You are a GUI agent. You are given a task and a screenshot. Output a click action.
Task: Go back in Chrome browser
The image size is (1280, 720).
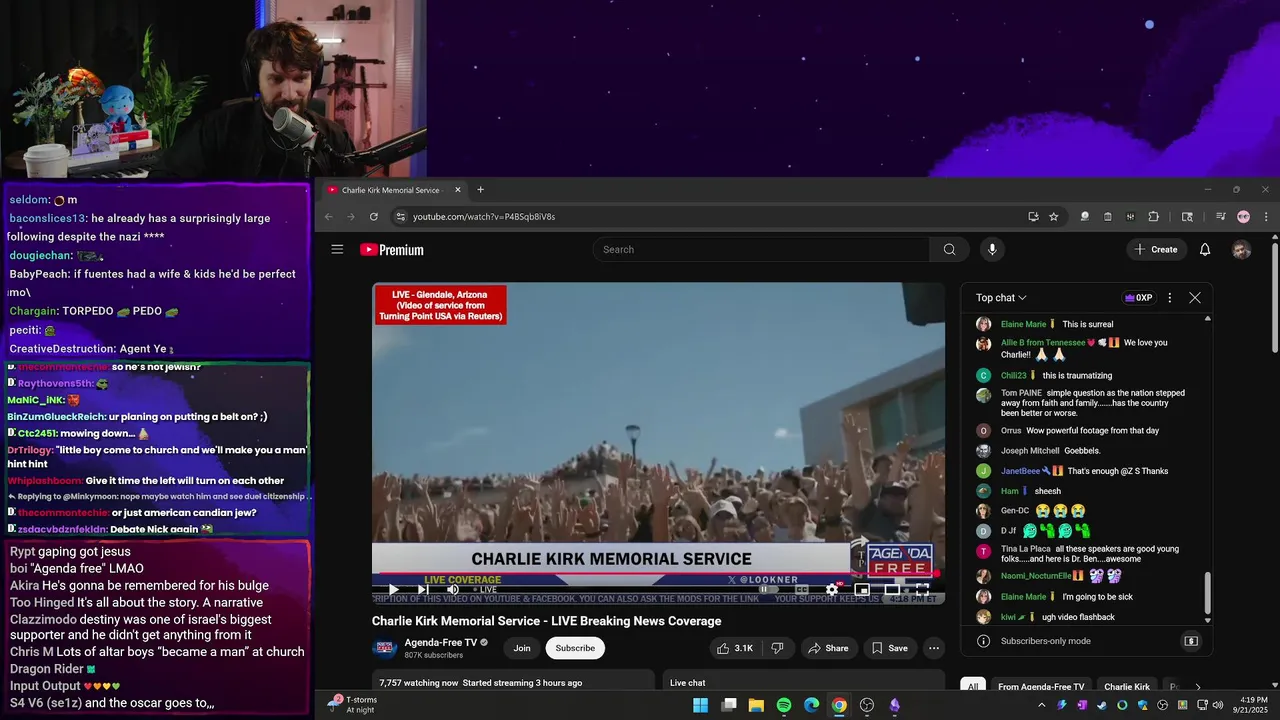[329, 216]
